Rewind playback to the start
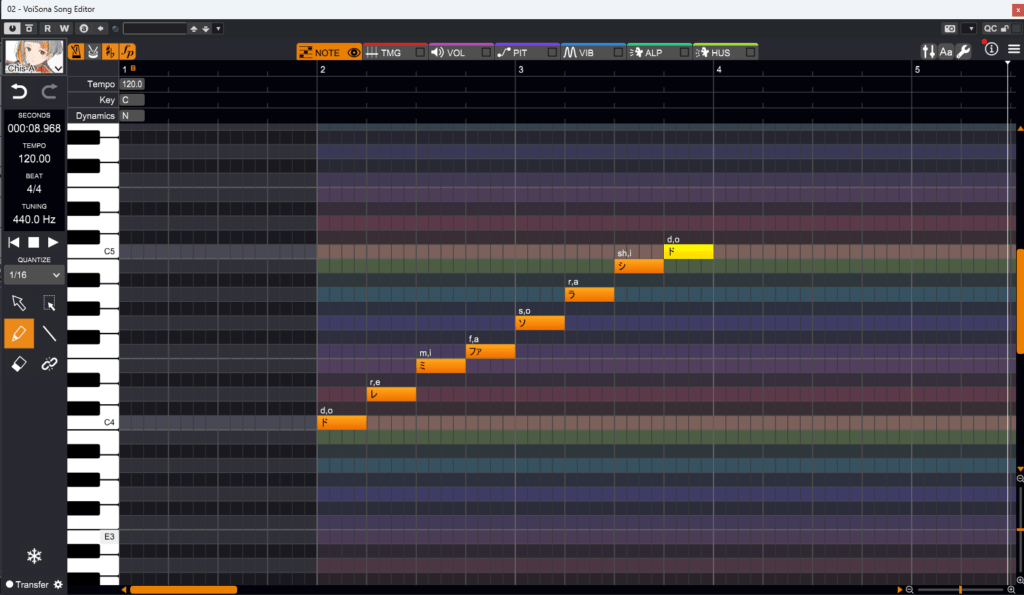 (14, 242)
